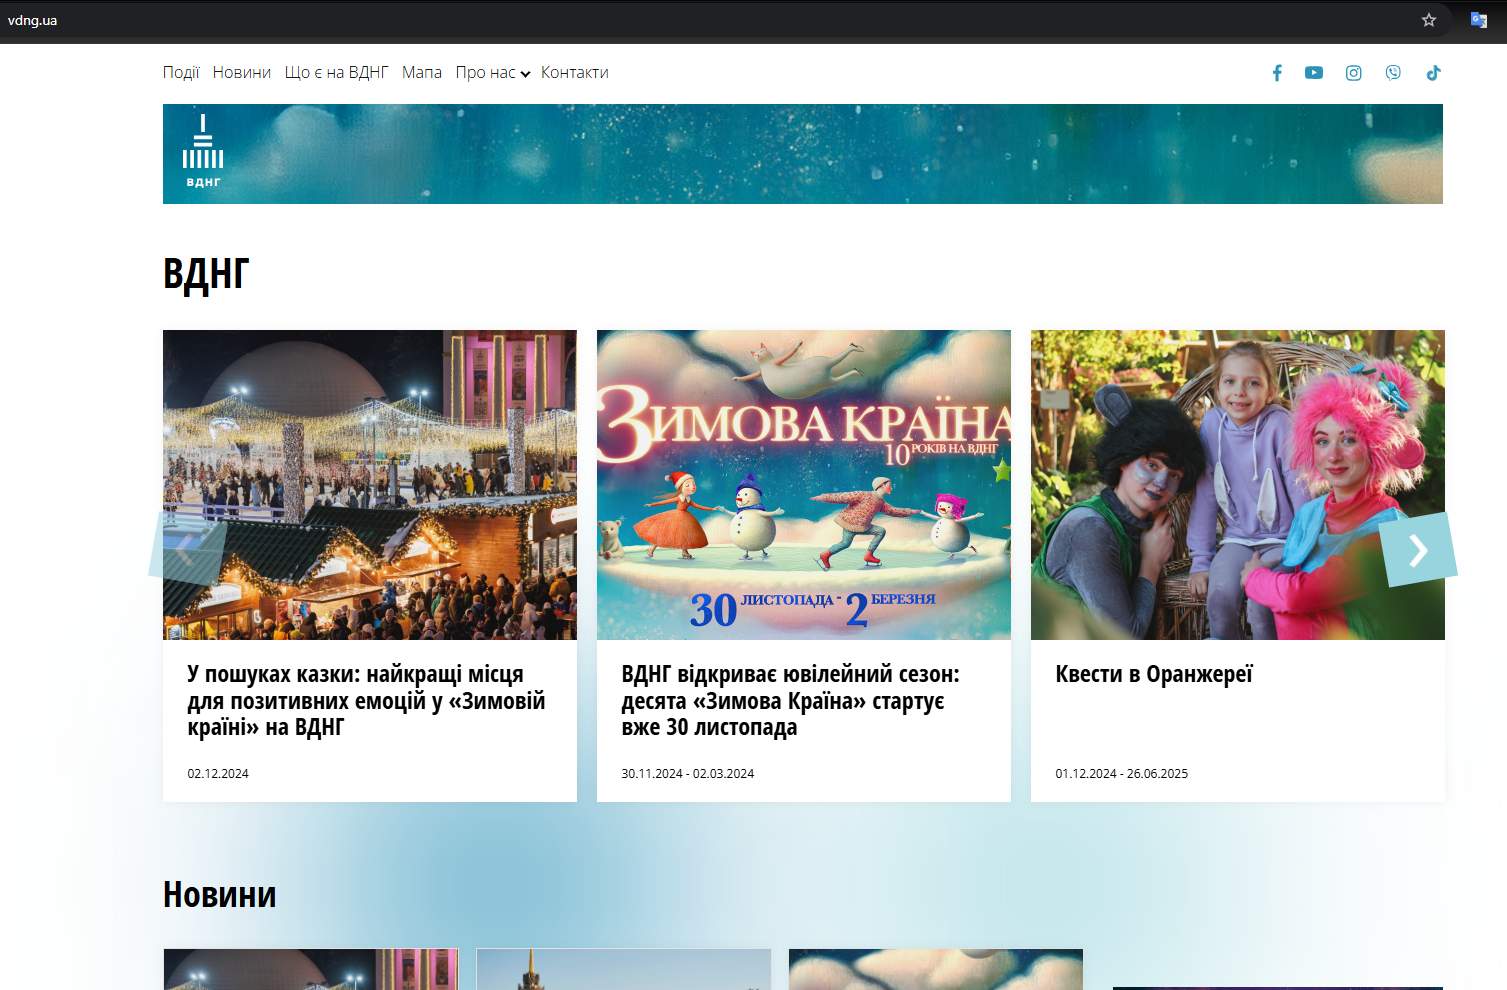
Task: Go back with the left carousel arrow
Action: click(190, 549)
